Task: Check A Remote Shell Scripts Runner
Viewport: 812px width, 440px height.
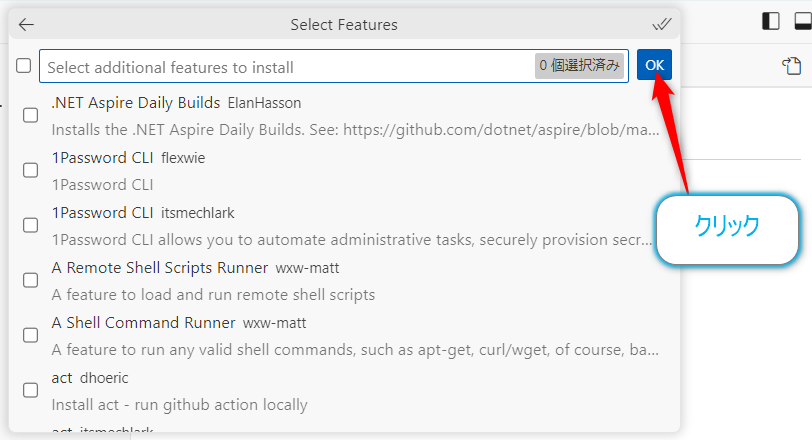Action: pyautogui.click(x=31, y=280)
